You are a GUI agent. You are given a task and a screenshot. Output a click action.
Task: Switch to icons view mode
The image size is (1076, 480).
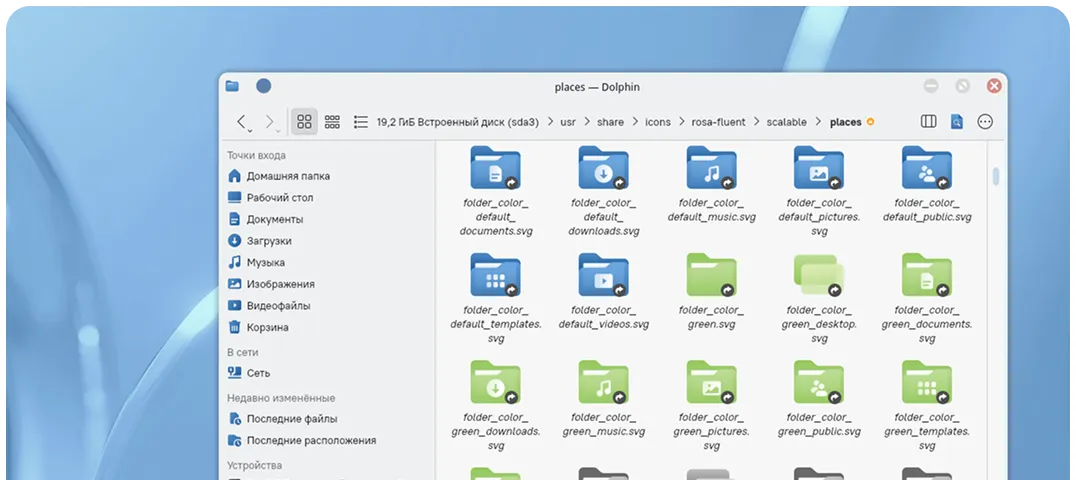305,122
